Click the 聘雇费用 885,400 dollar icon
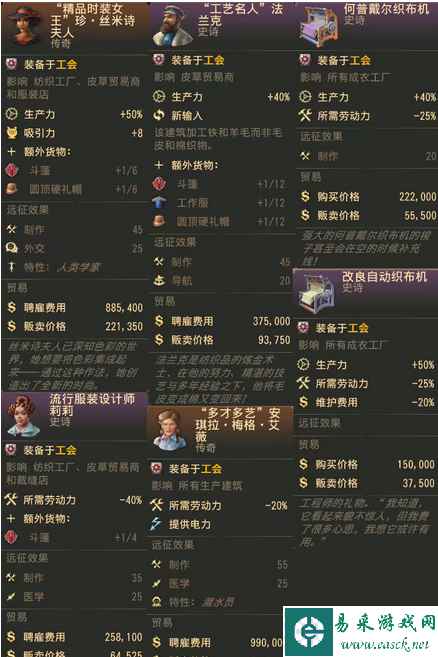 [11, 307]
